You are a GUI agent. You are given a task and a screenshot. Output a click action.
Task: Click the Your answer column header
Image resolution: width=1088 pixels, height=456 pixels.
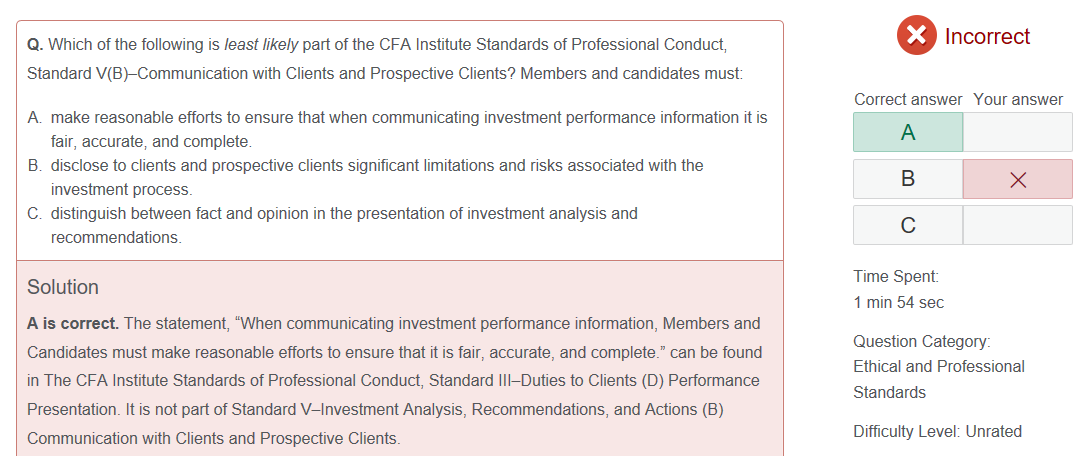point(1018,100)
